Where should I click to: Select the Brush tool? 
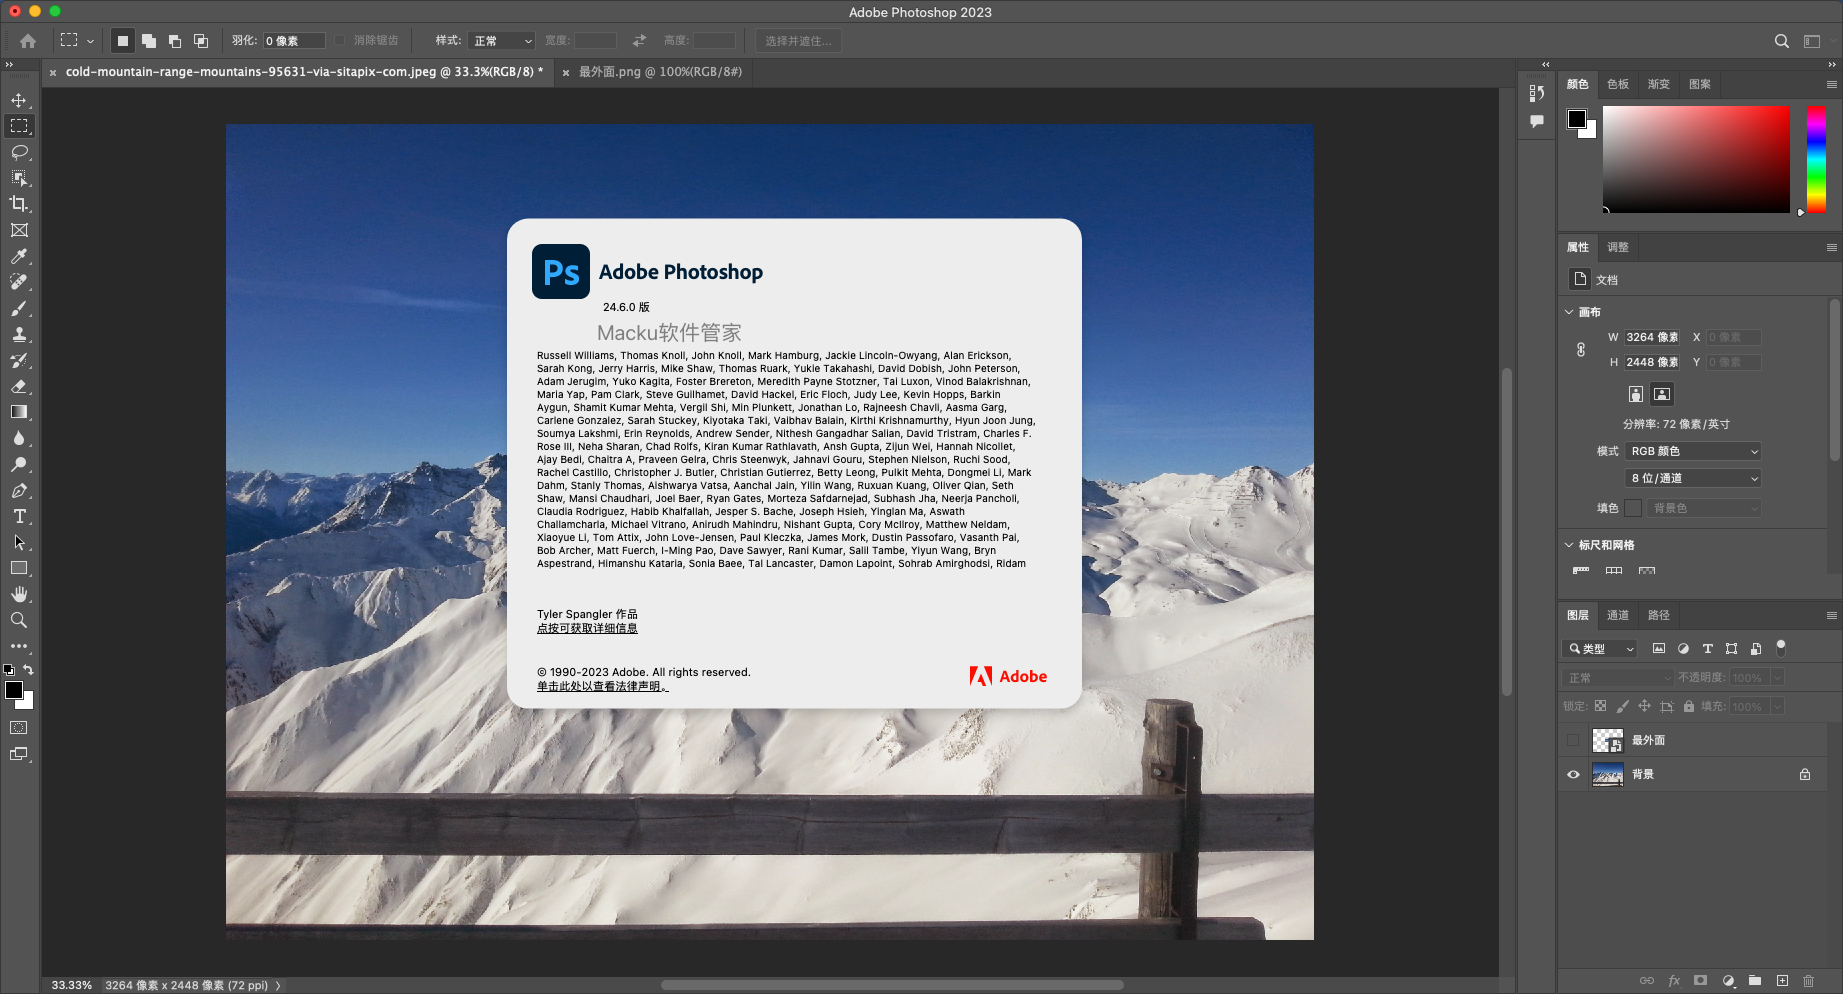coord(19,308)
